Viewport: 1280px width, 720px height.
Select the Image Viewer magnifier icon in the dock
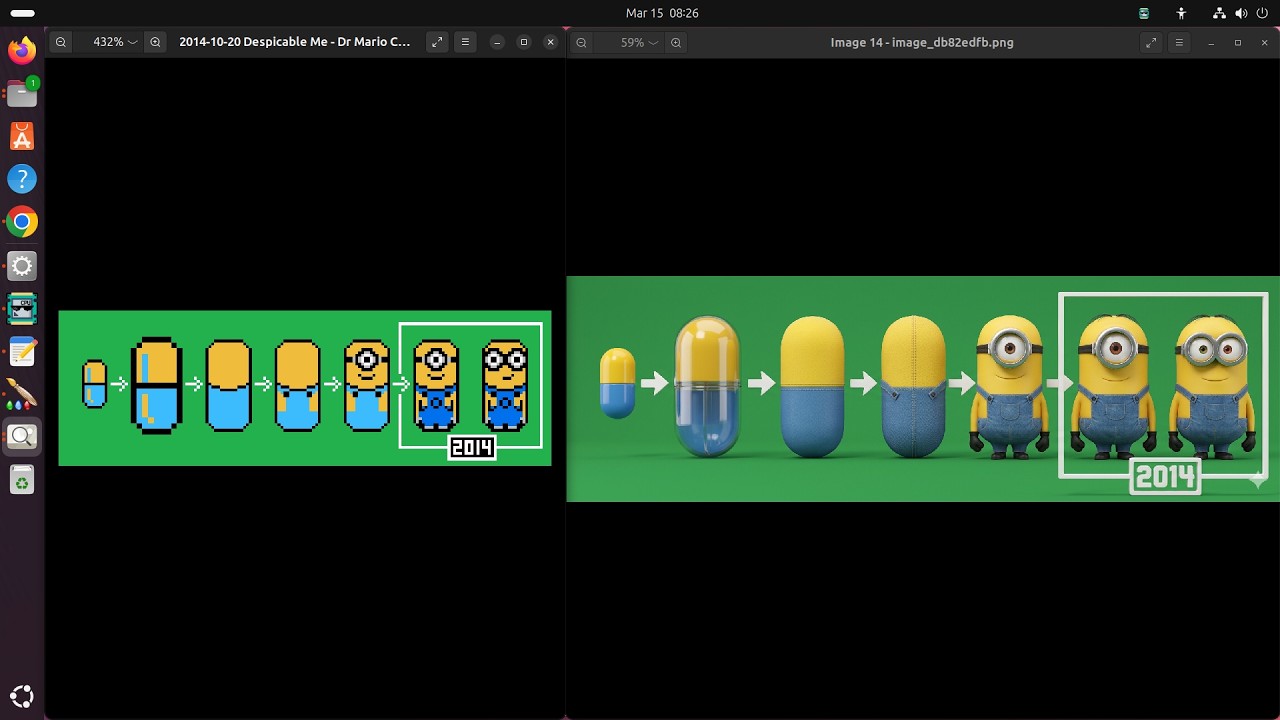22,437
